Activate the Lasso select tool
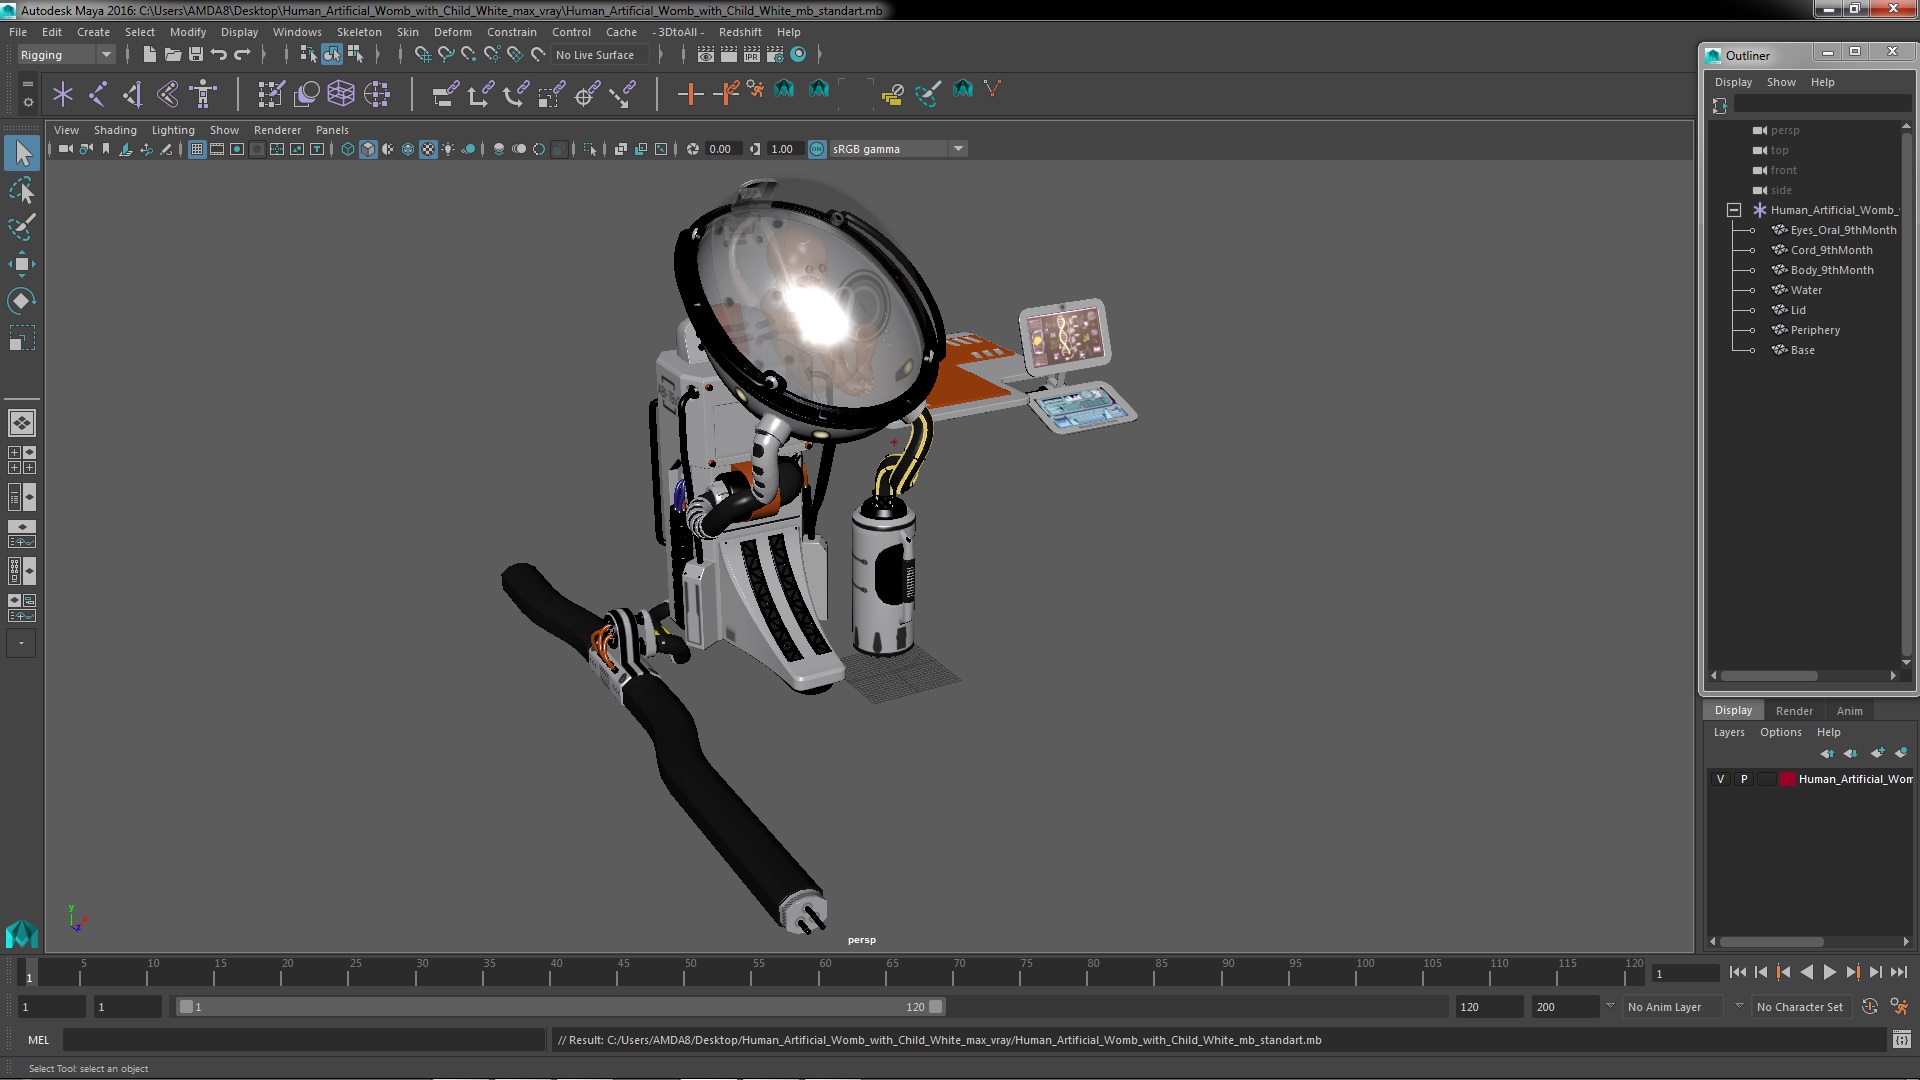This screenshot has height=1080, width=1920. (21, 190)
